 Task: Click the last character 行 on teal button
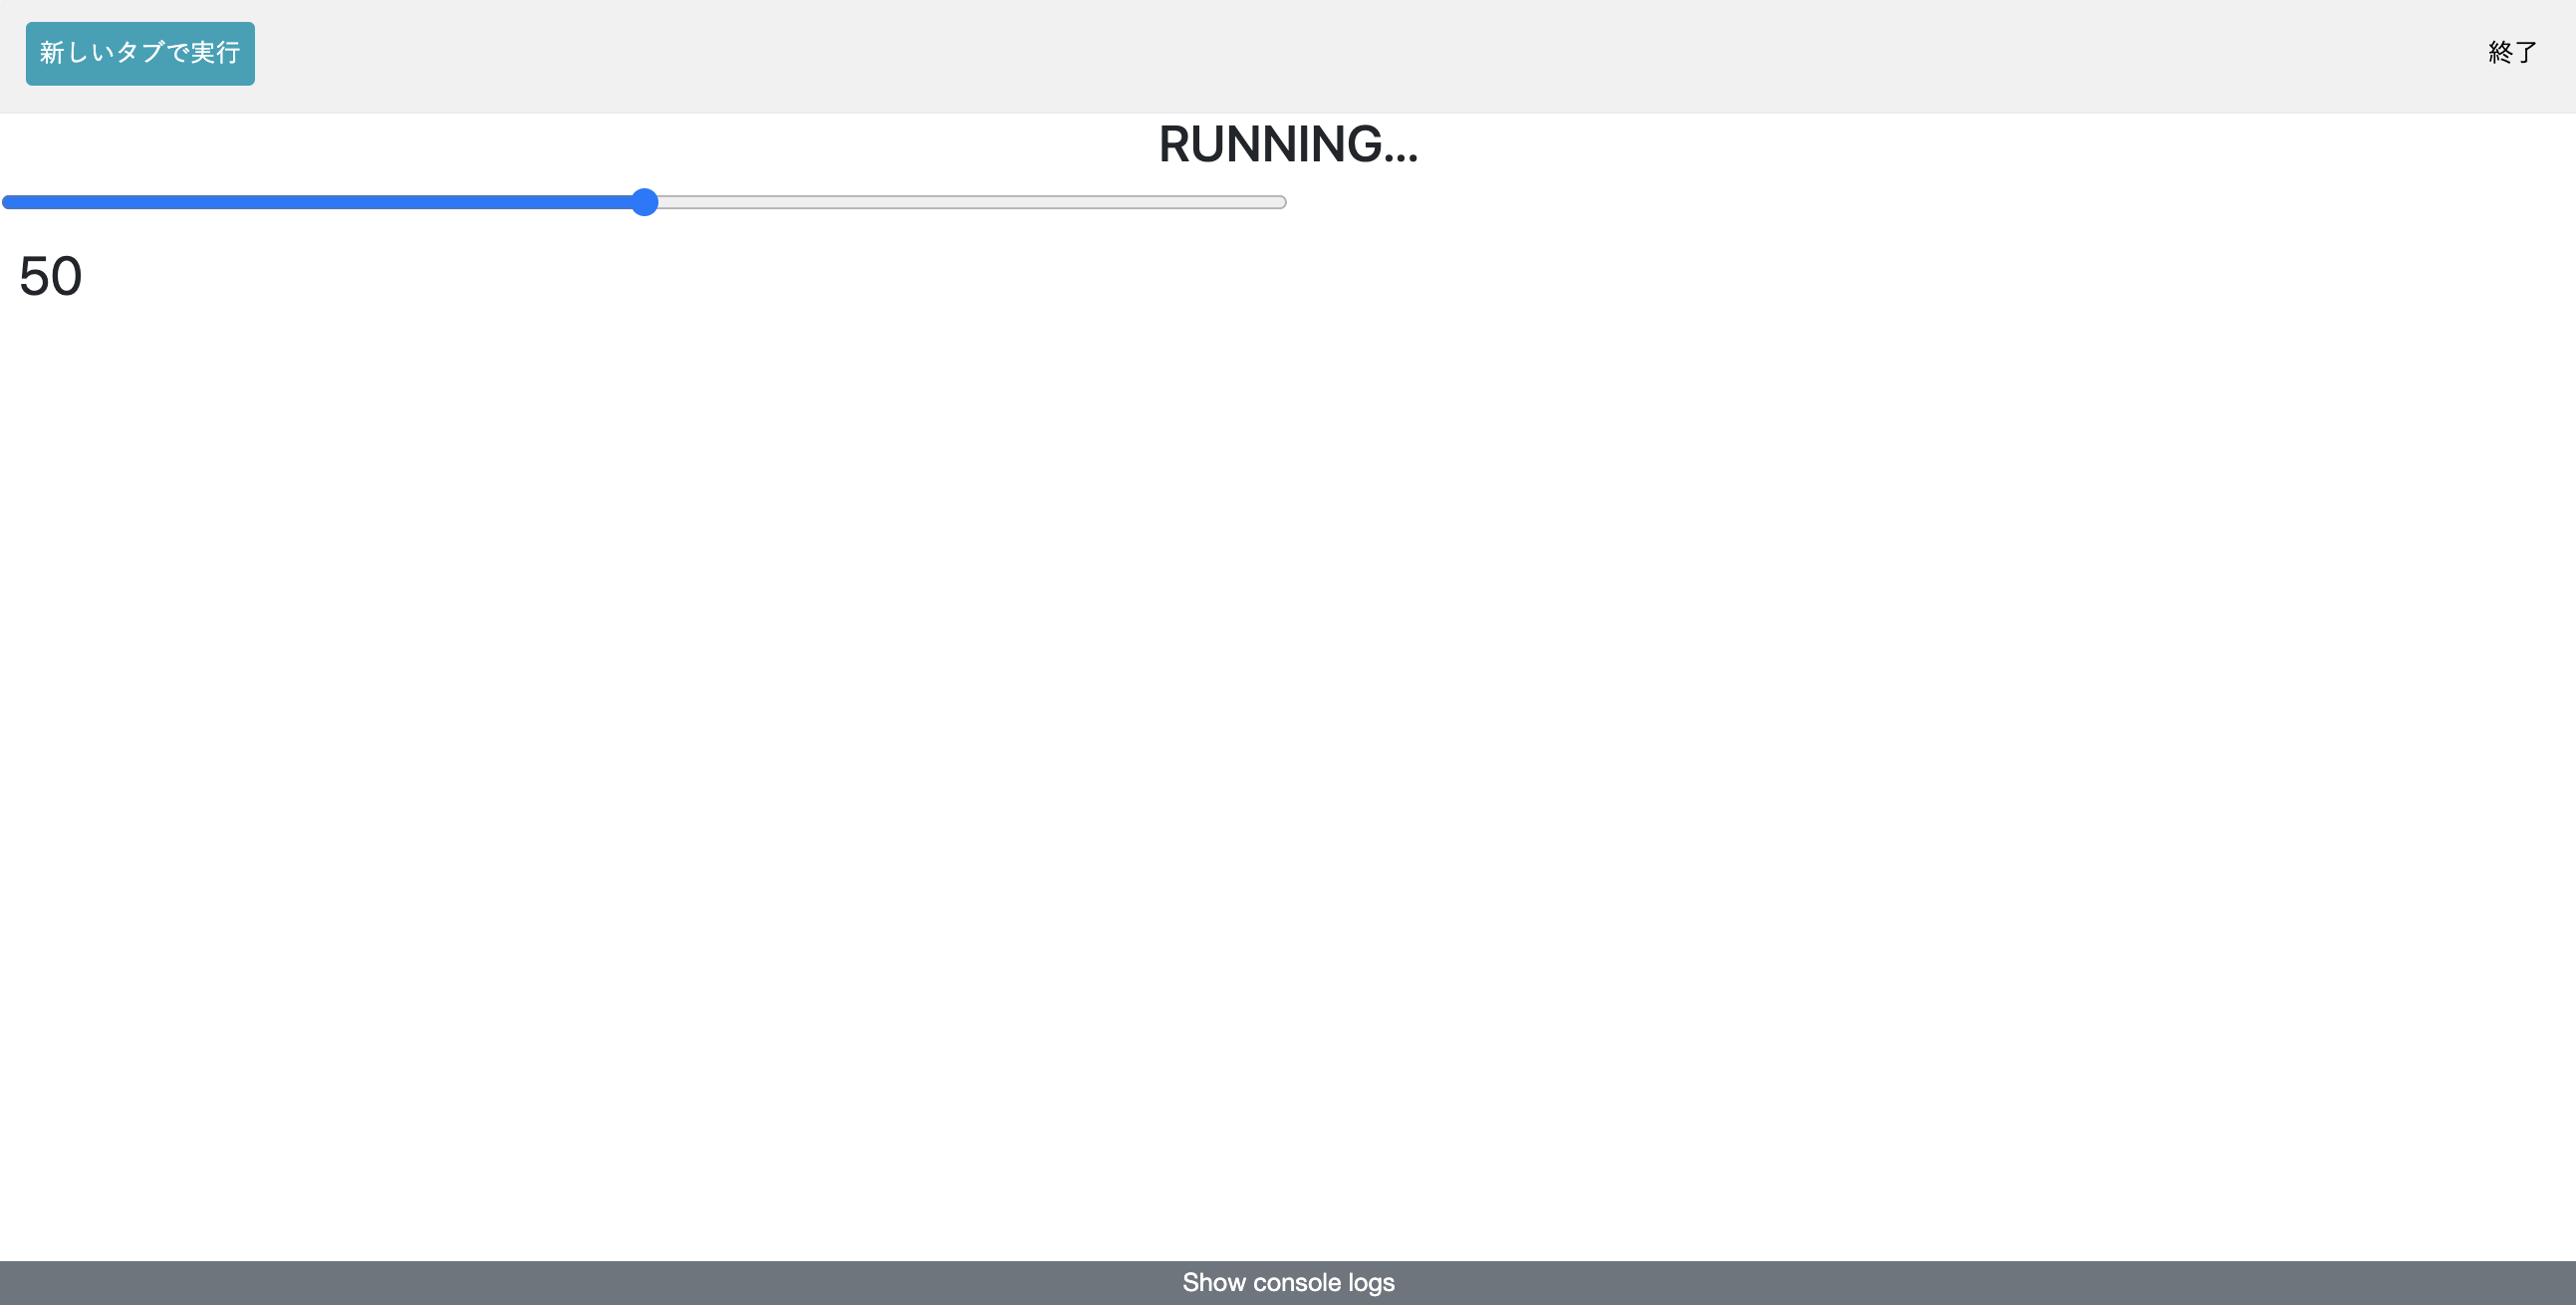[227, 52]
